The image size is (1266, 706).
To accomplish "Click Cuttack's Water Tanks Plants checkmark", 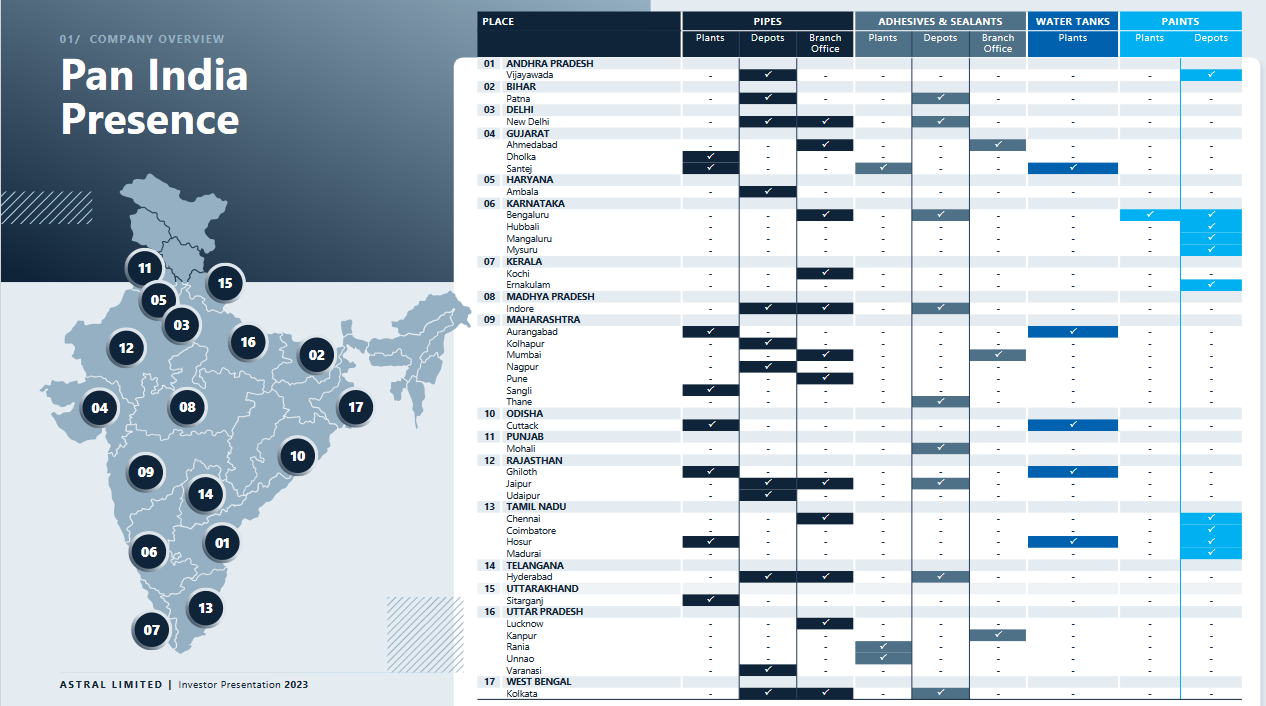I will point(1072,425).
